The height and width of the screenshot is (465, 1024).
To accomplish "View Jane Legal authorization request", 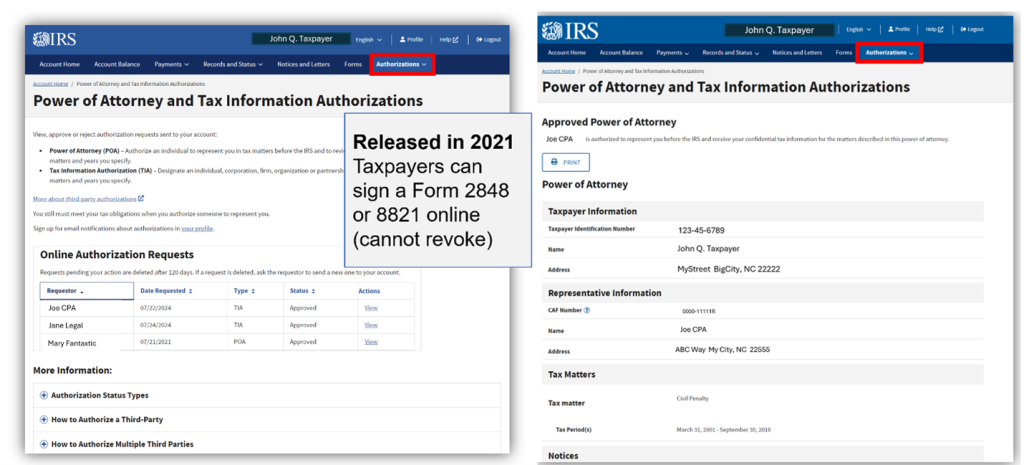I will coord(371,325).
